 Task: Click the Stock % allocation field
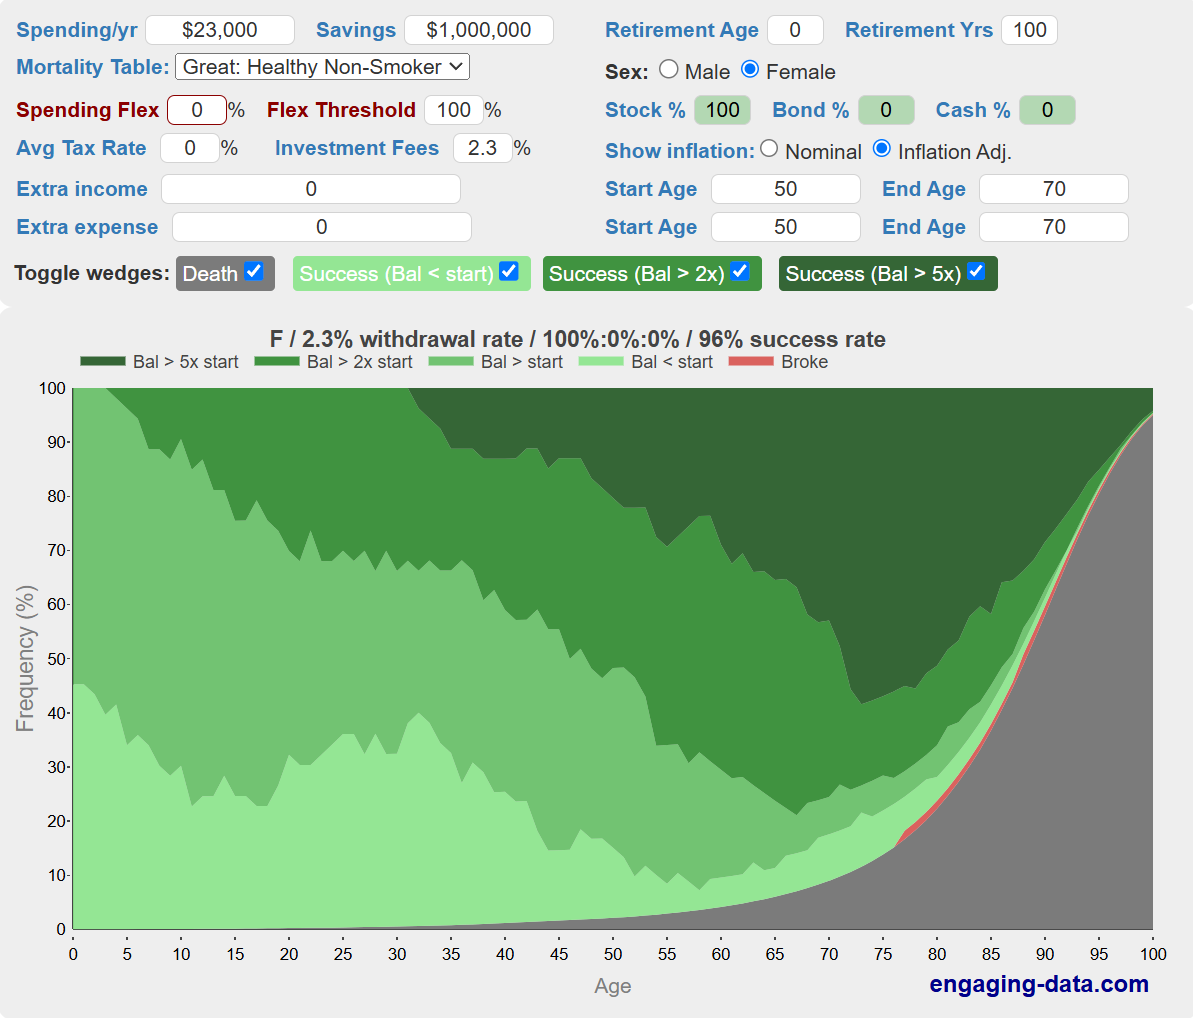722,110
